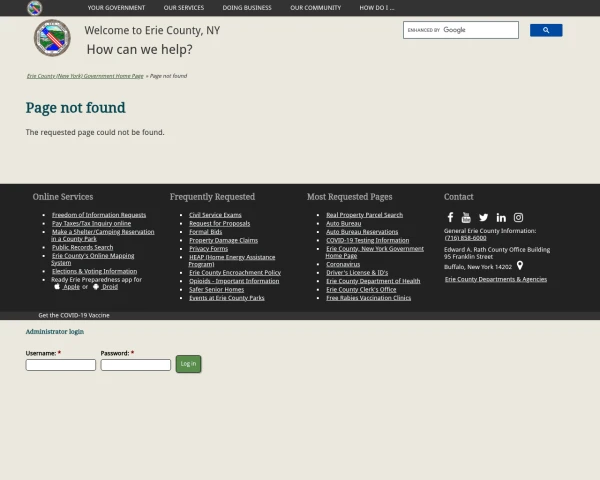Open the Instagram icon in Contact
Image resolution: width=600 pixels, height=480 pixels.
pos(518,218)
